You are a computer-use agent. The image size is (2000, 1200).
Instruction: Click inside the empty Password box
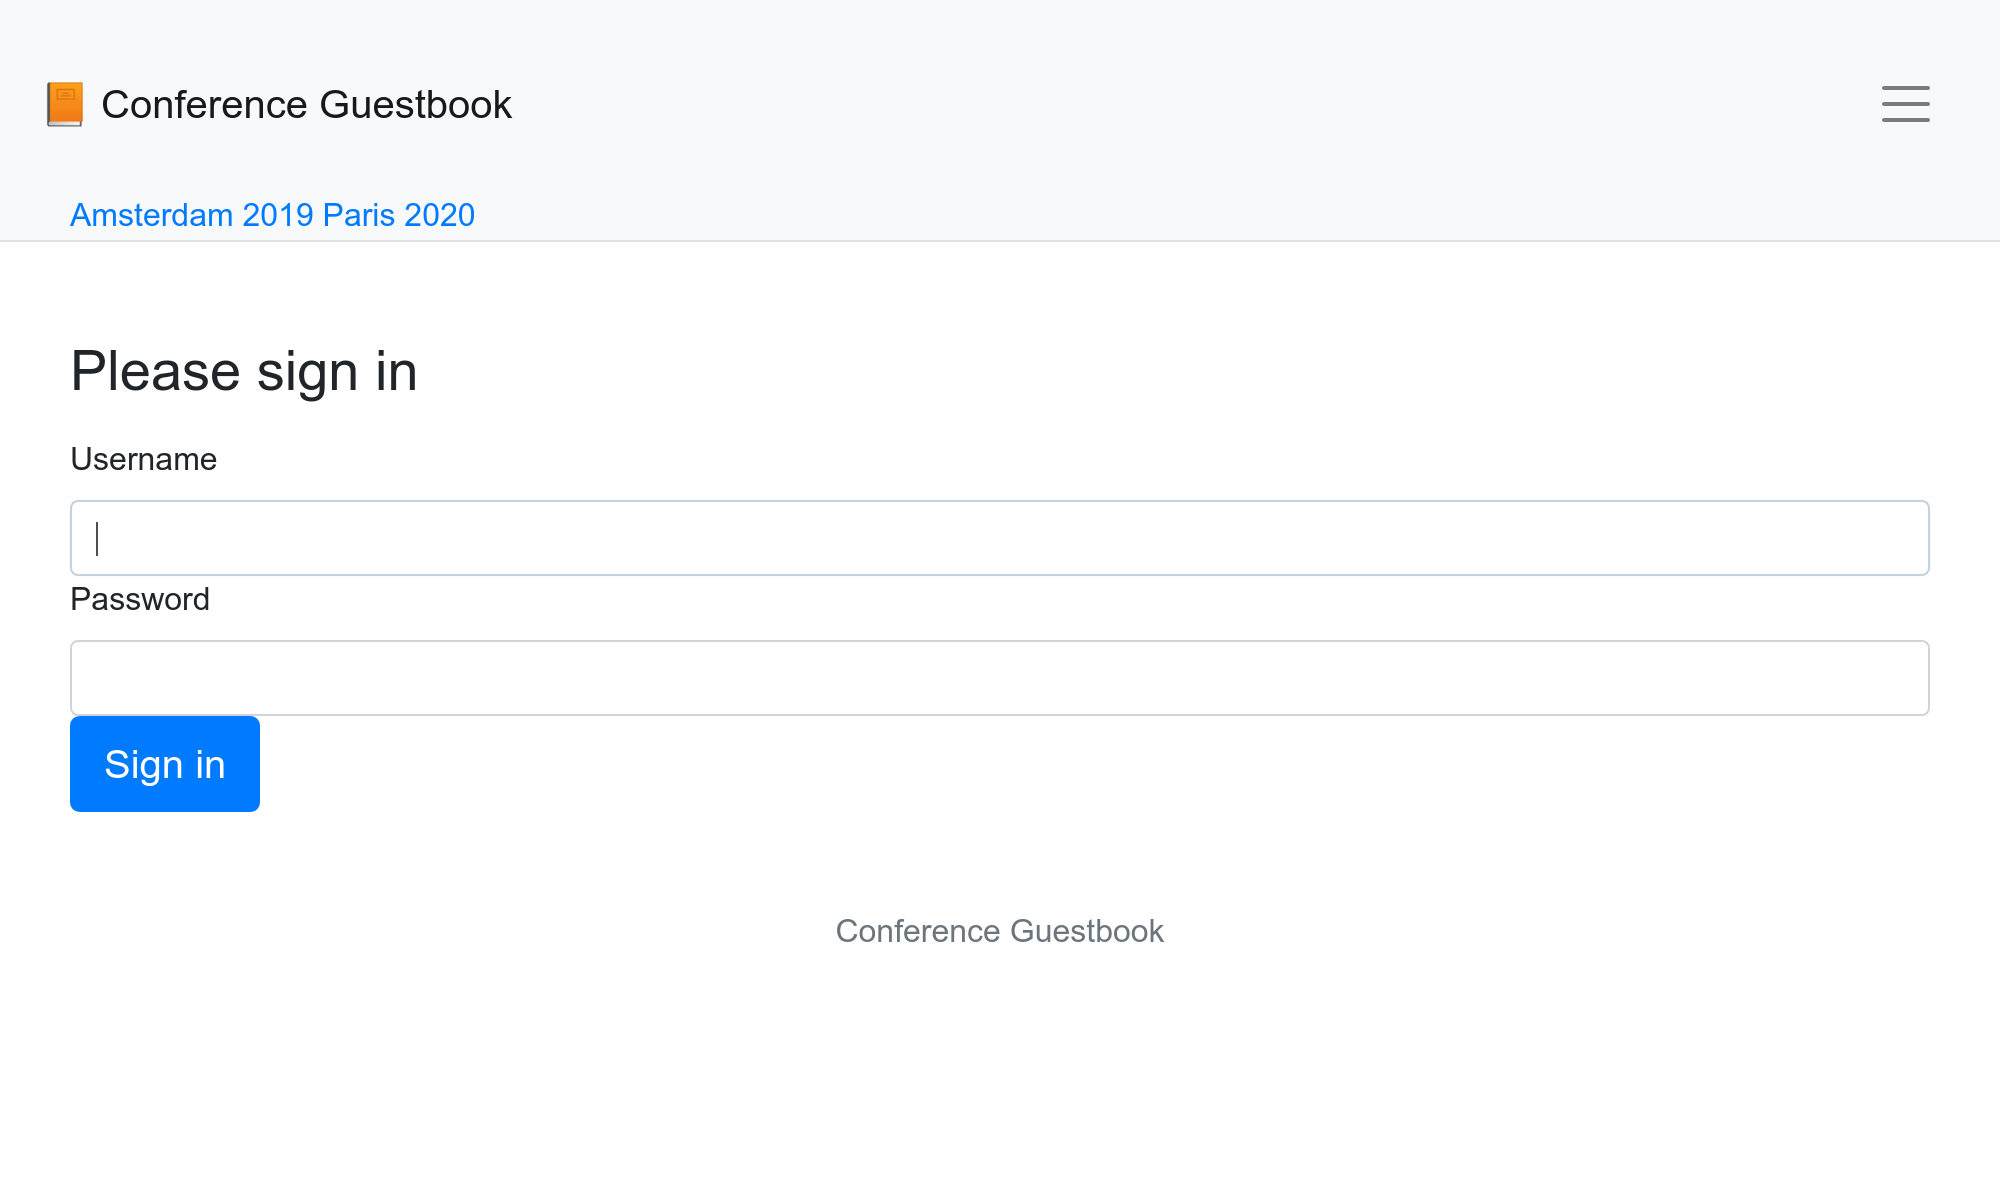click(x=1000, y=678)
